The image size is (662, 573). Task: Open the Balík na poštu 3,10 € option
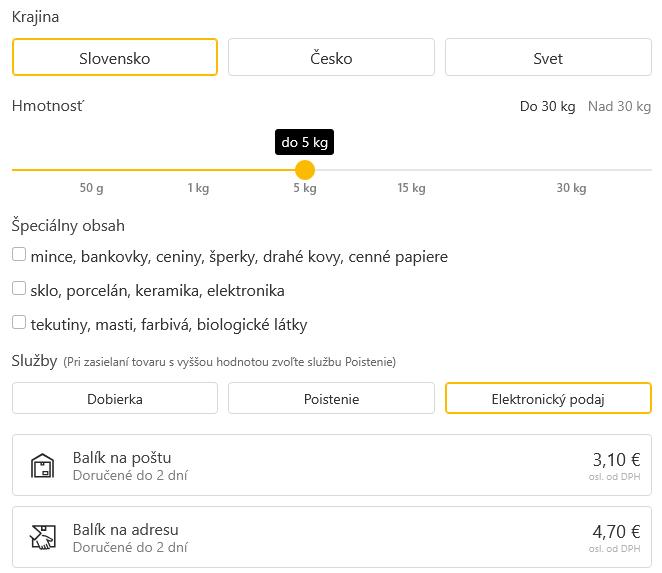coord(331,466)
